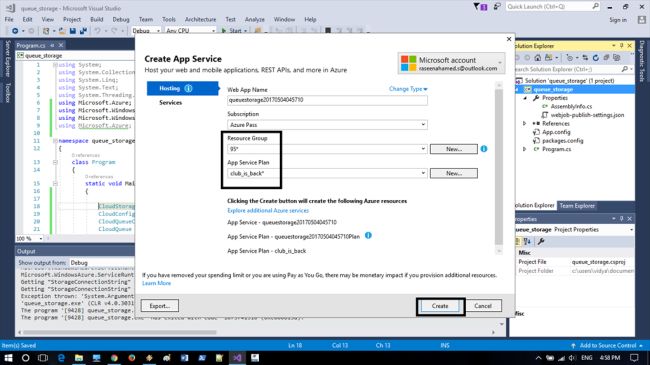Open the Diagnostic Tools side tab
Screen dimensions: 650x365
[x=642, y=61]
